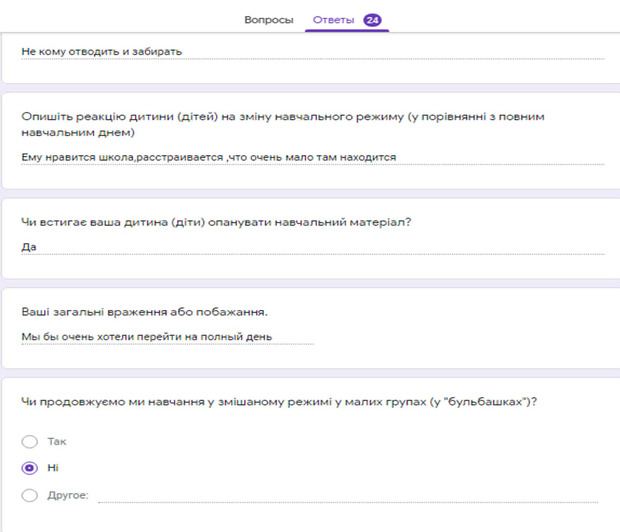Screen dimensions: 620x532
Task: Click the Другое text input line
Action: pos(347,495)
